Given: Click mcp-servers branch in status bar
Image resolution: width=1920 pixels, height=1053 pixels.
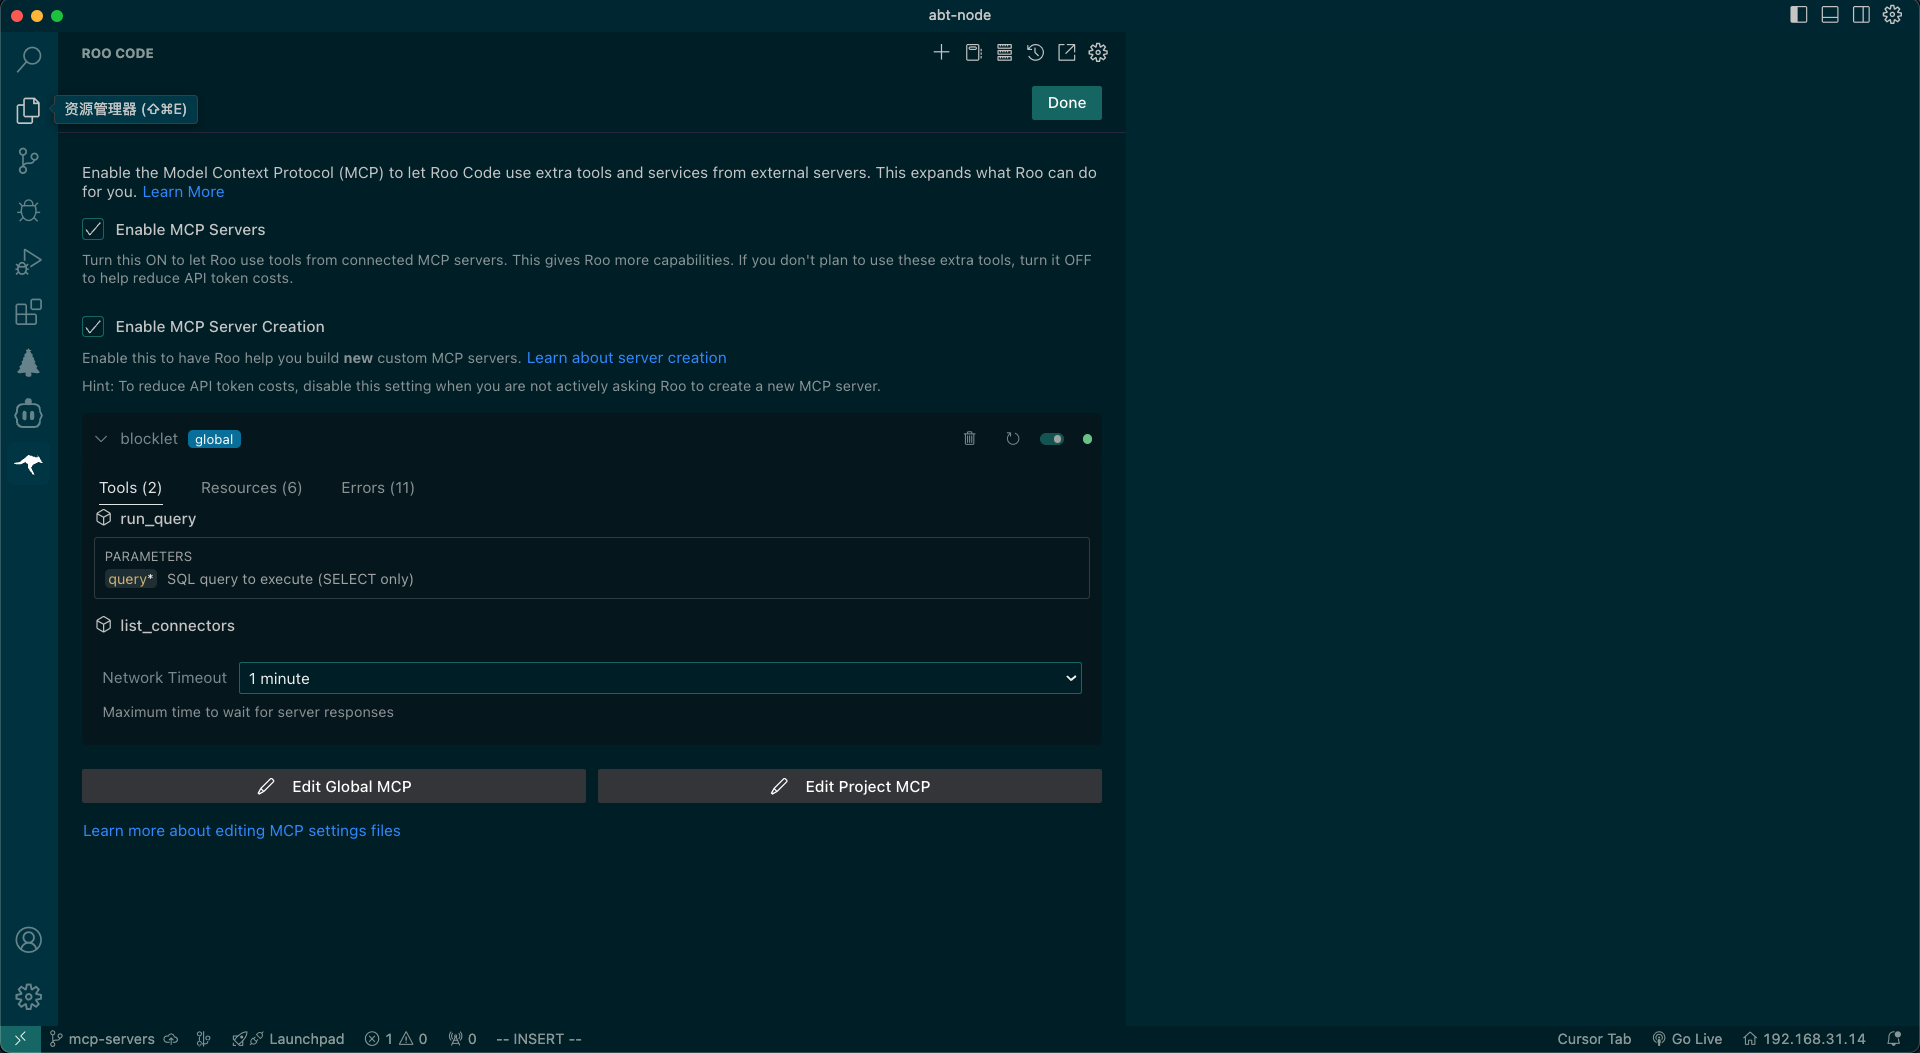Looking at the screenshot, I should click(x=111, y=1039).
